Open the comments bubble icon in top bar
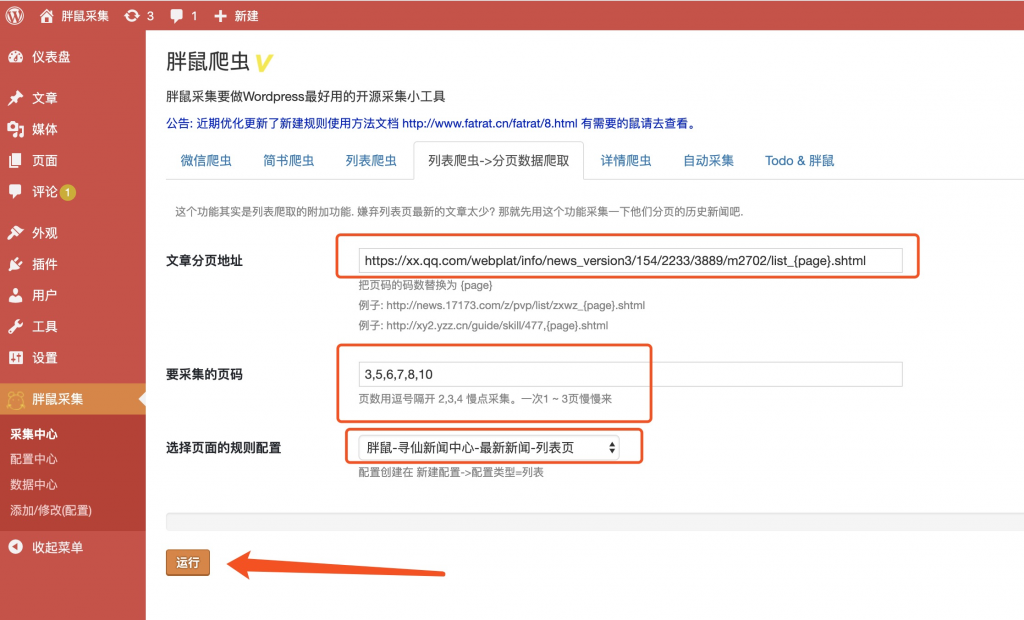Screen dimensions: 1024x620 [176, 16]
